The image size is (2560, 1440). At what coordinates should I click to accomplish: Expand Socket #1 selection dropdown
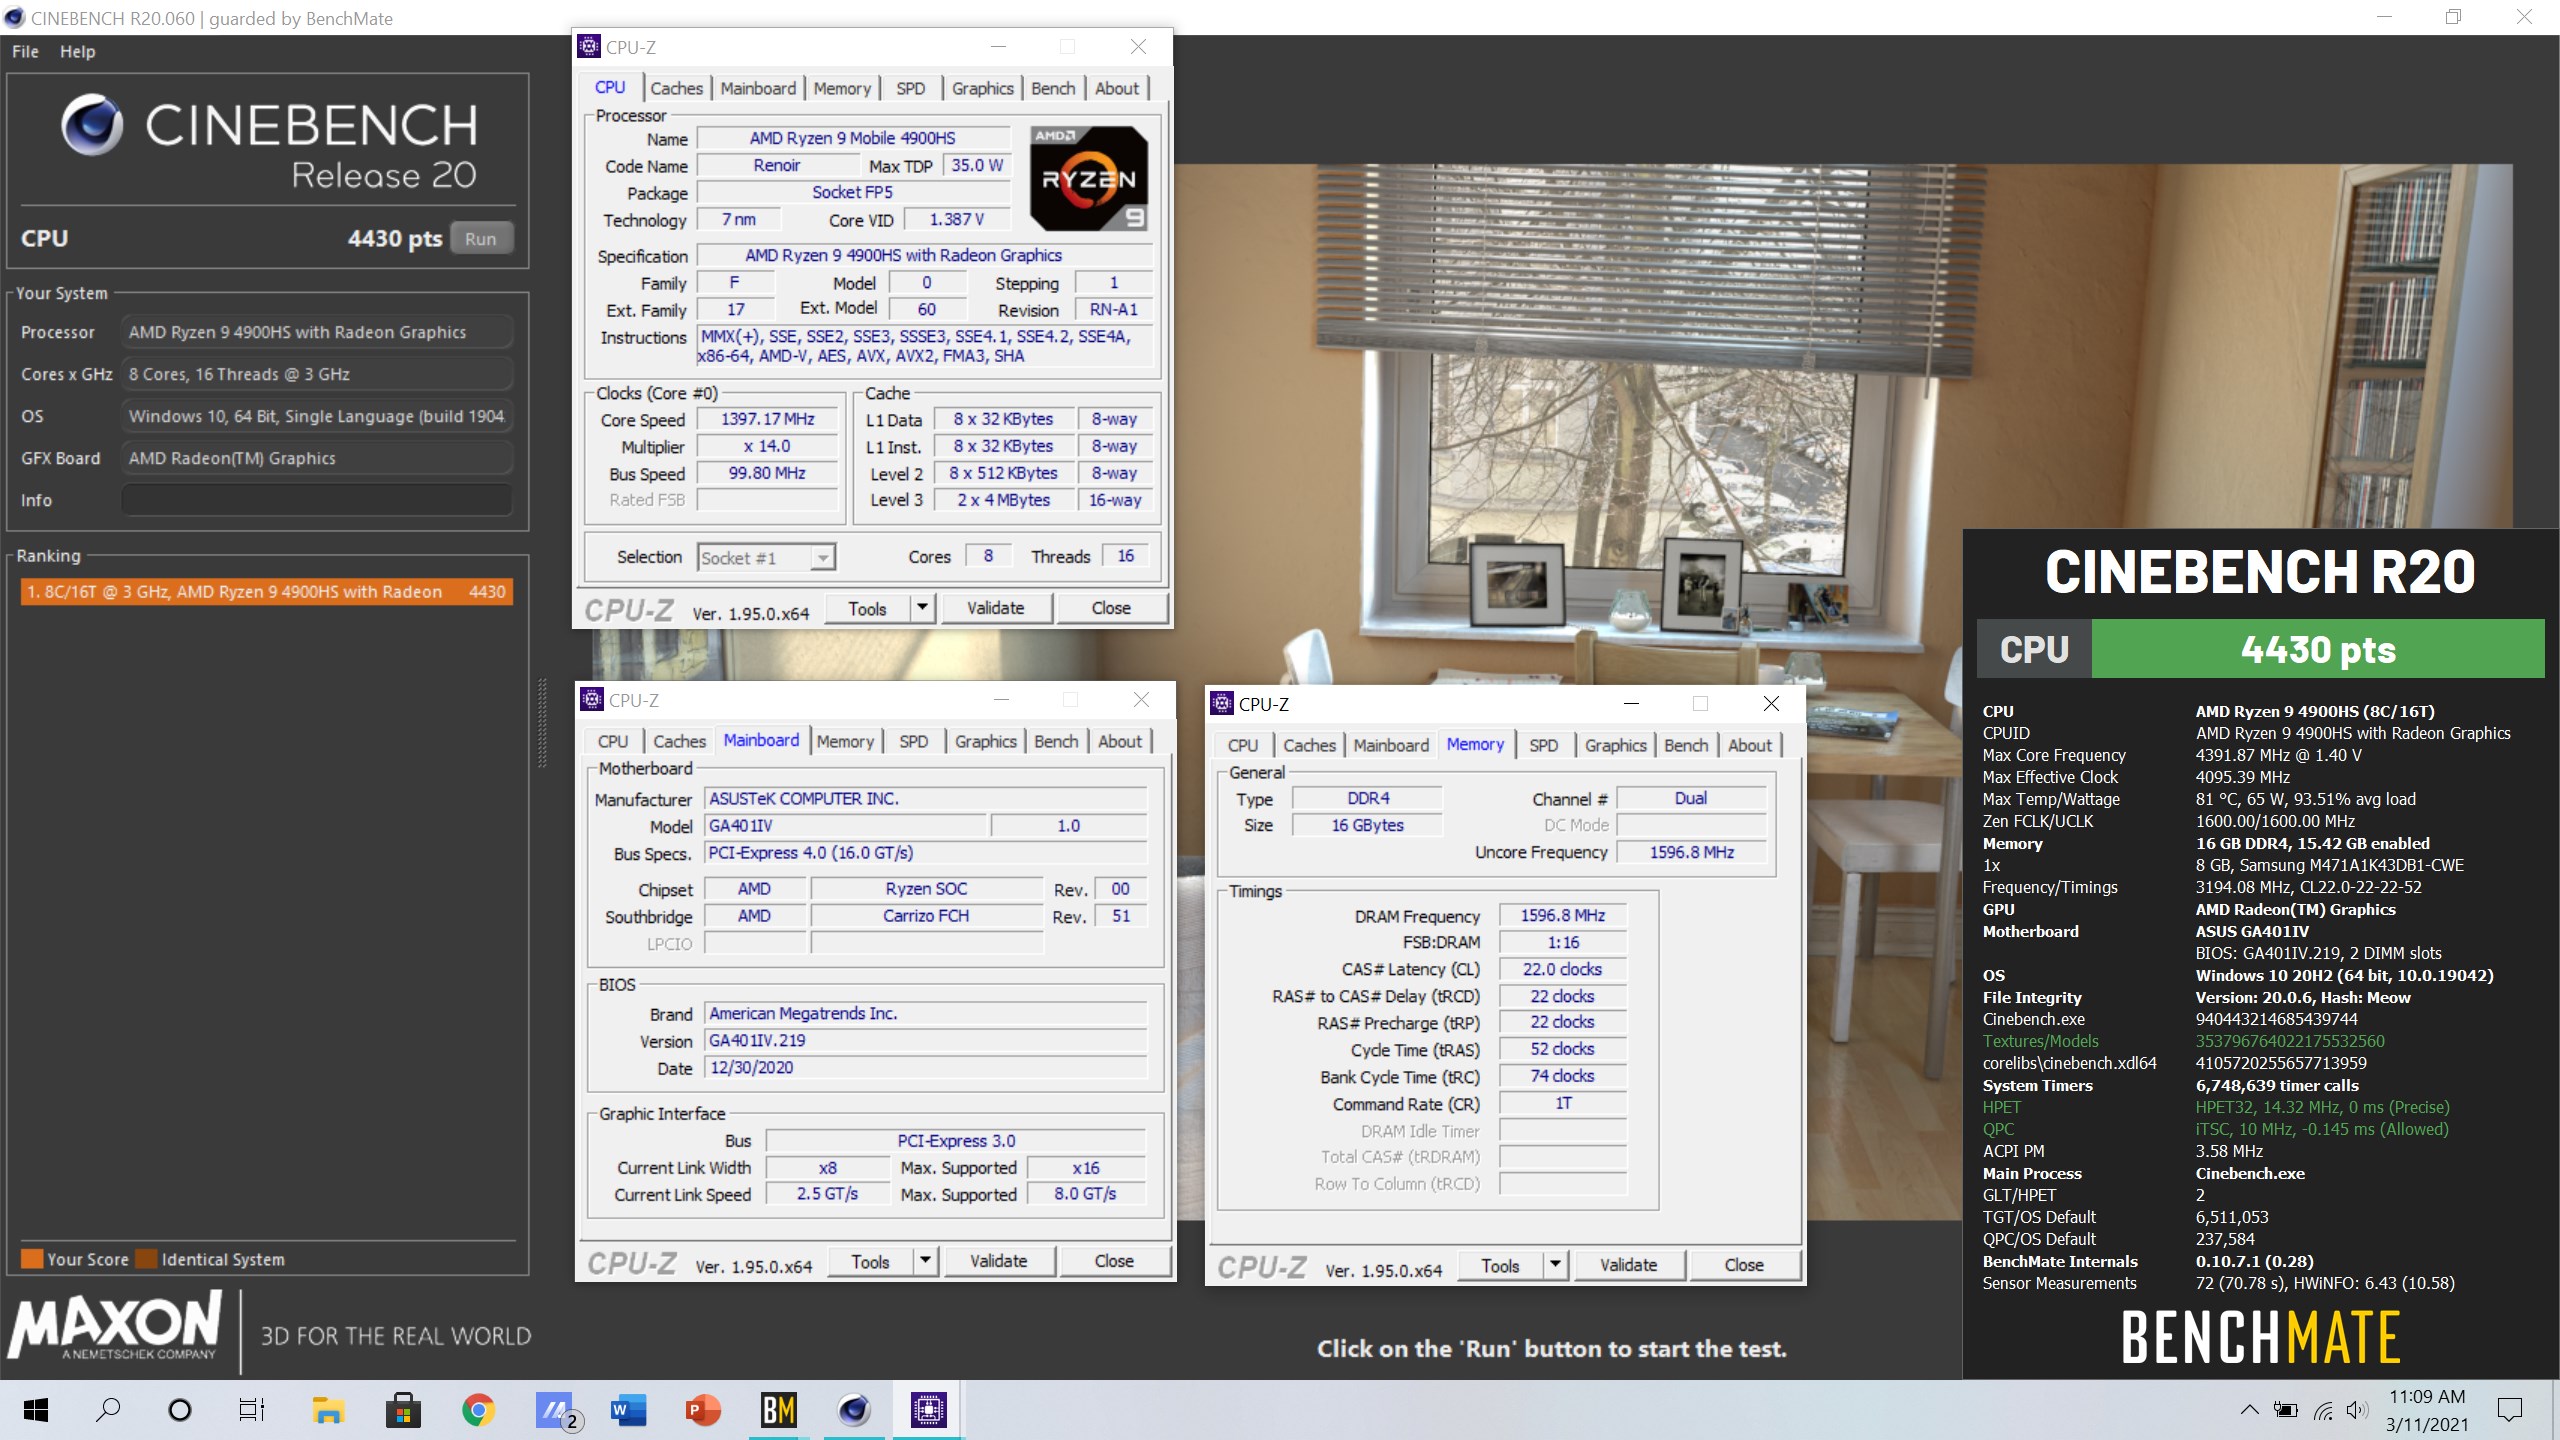pos(822,558)
